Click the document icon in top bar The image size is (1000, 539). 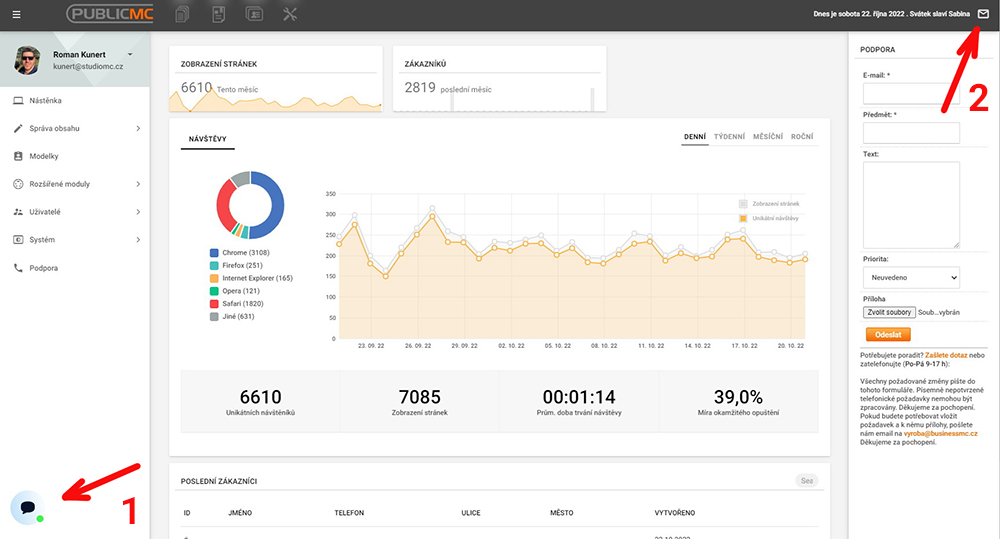tap(218, 14)
